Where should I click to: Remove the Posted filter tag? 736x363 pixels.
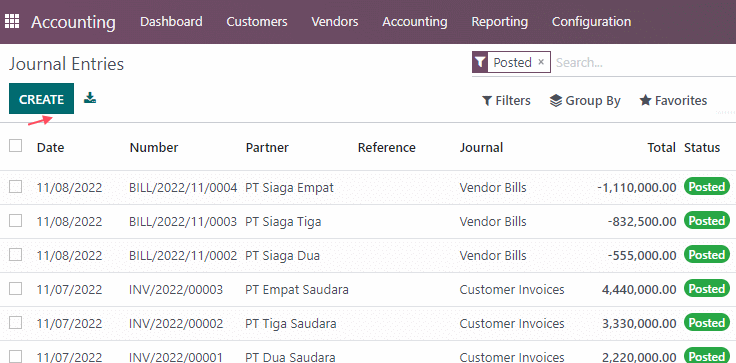tap(541, 62)
